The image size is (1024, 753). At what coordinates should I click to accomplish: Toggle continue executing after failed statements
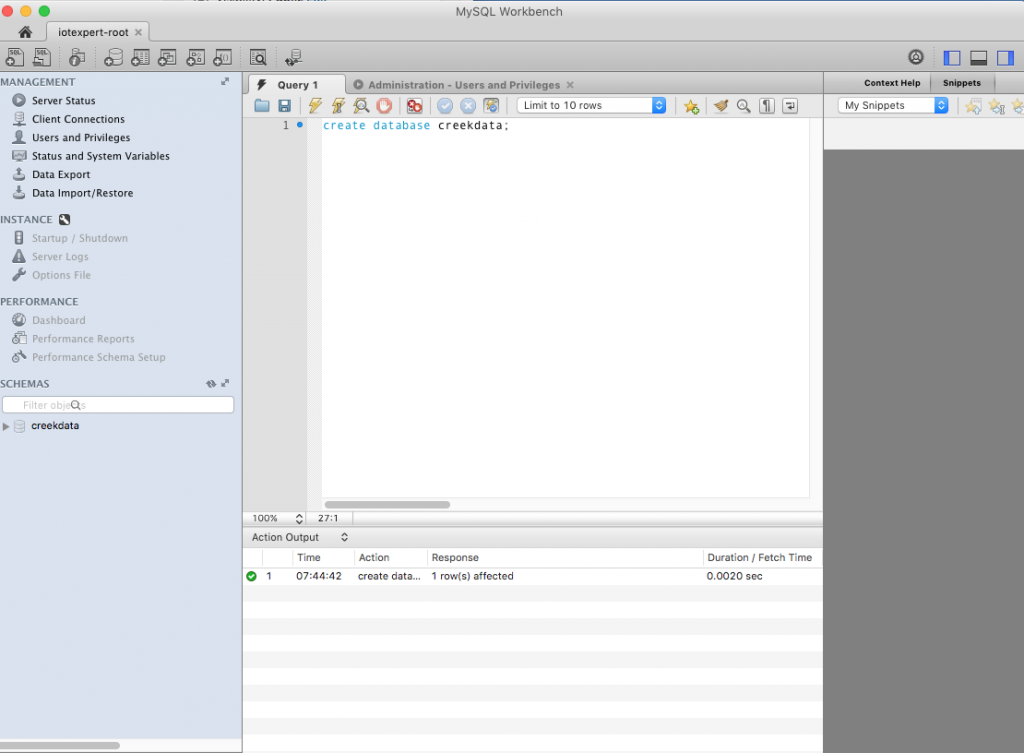pyautogui.click(x=415, y=106)
